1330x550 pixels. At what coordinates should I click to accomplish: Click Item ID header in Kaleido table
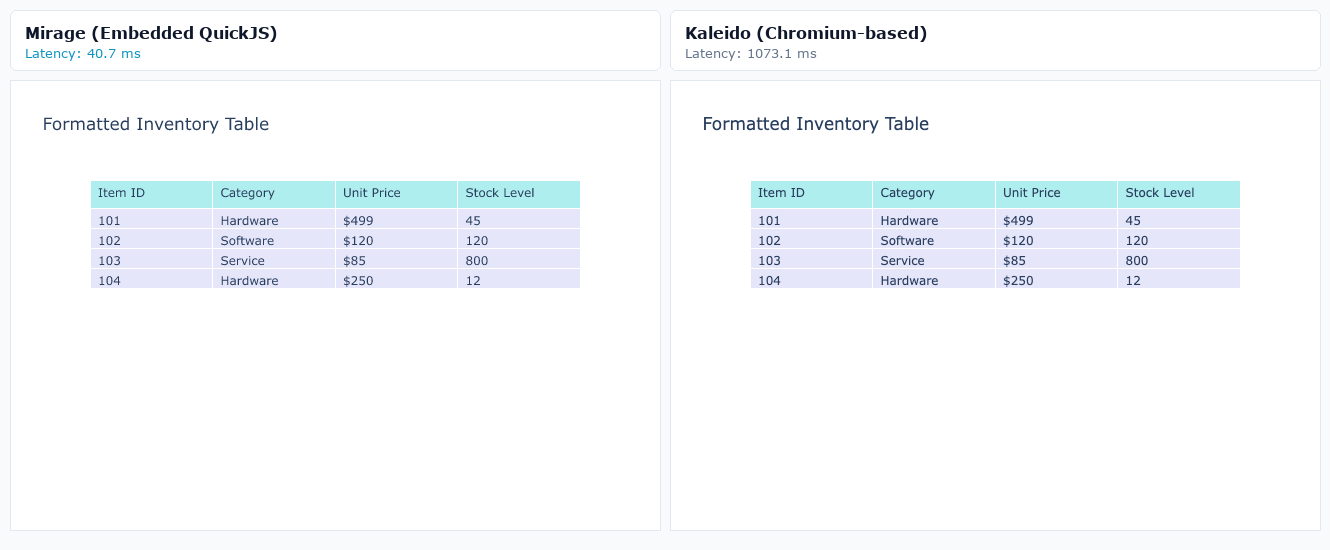811,194
